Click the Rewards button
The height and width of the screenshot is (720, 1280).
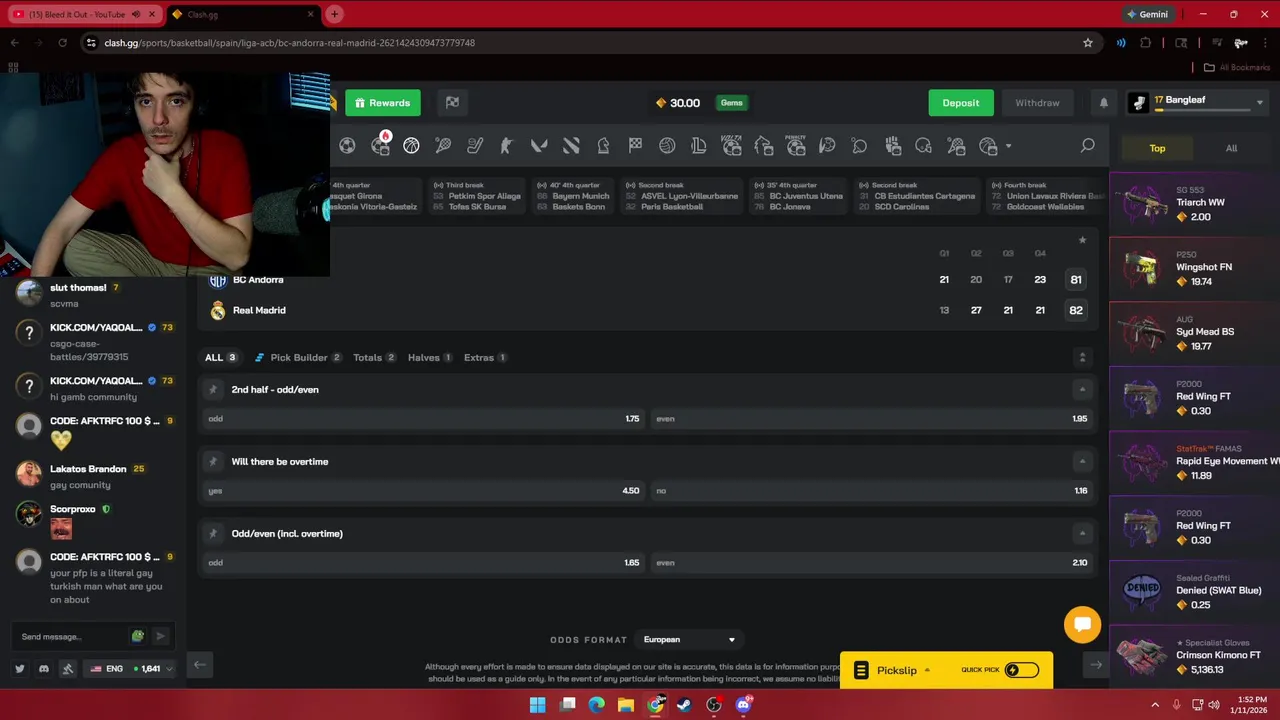383,103
